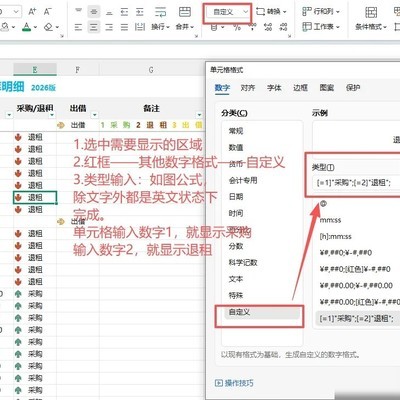Open 出借 column filter arrow
This screenshot has width=400, height=400.
point(95,115)
